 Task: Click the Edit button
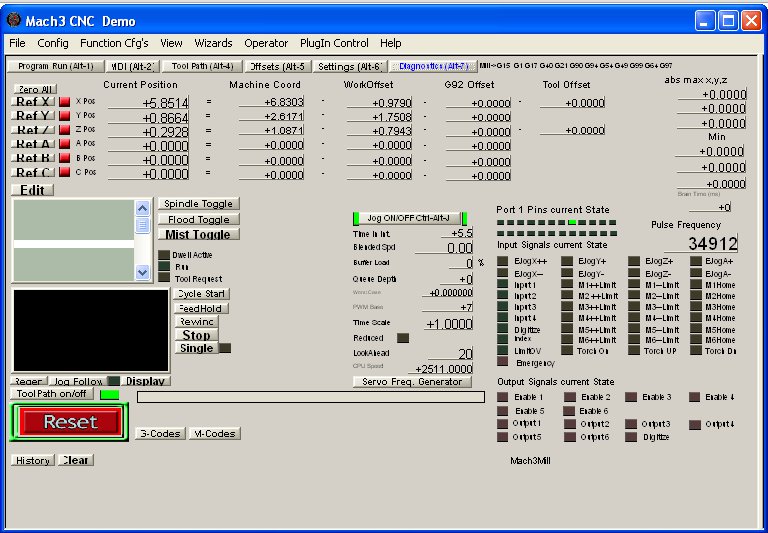coord(32,190)
